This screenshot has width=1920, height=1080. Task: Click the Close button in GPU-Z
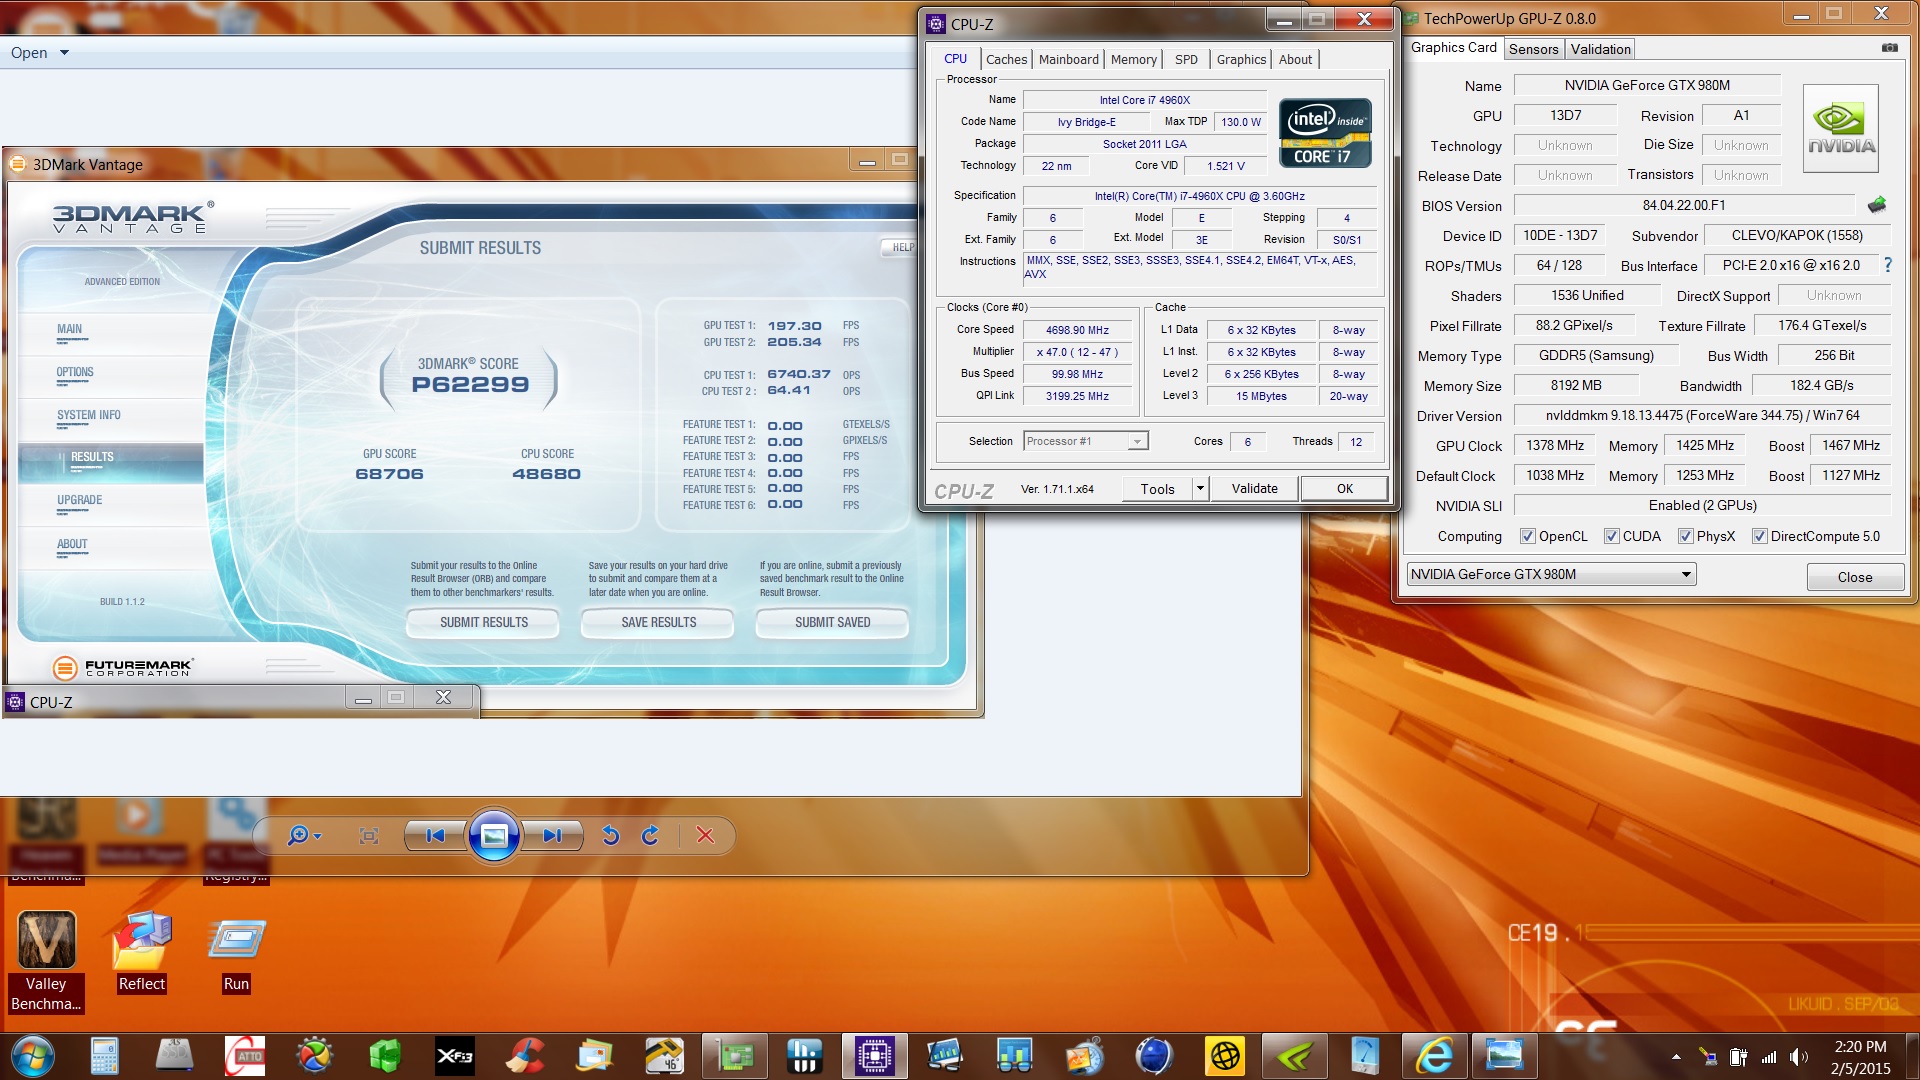[x=1854, y=577]
